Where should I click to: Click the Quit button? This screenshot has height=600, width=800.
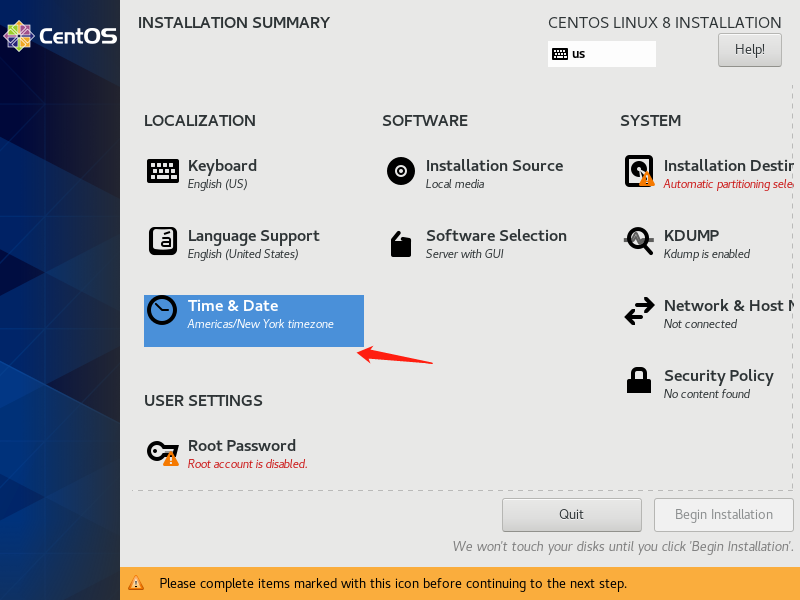571,515
